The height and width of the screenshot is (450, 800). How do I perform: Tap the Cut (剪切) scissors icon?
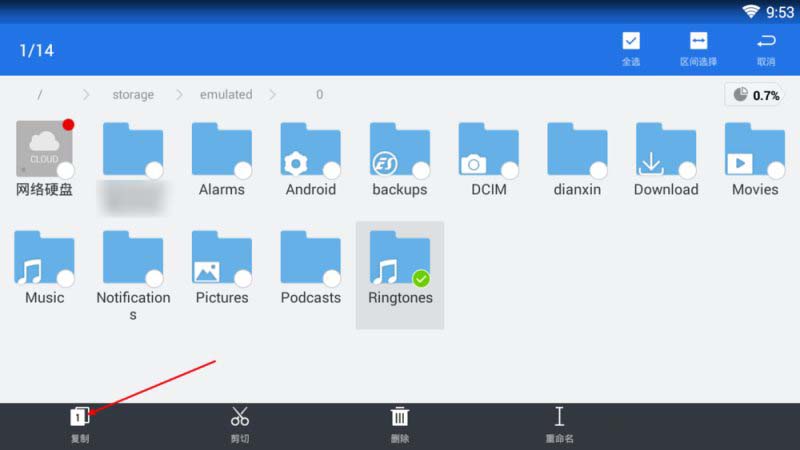point(239,416)
